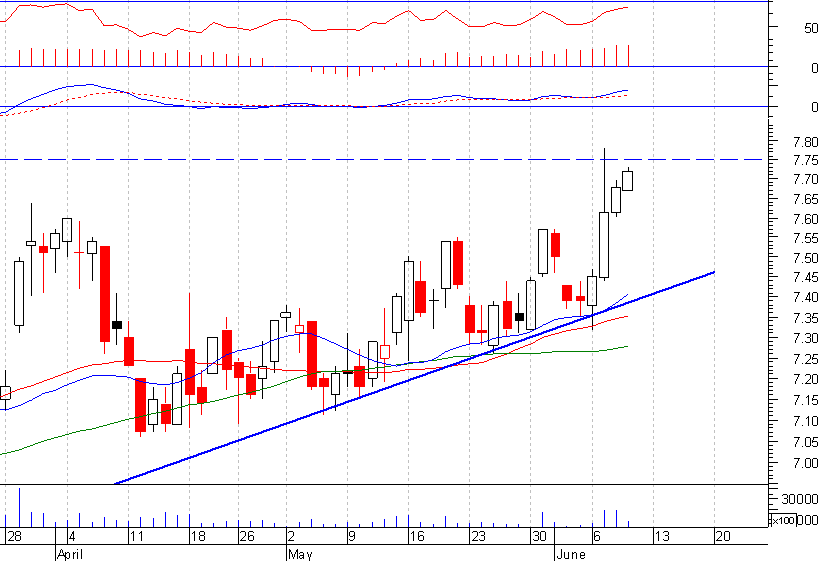Select the thick blue rising trendline
823x561 pixels.
(x=414, y=378)
